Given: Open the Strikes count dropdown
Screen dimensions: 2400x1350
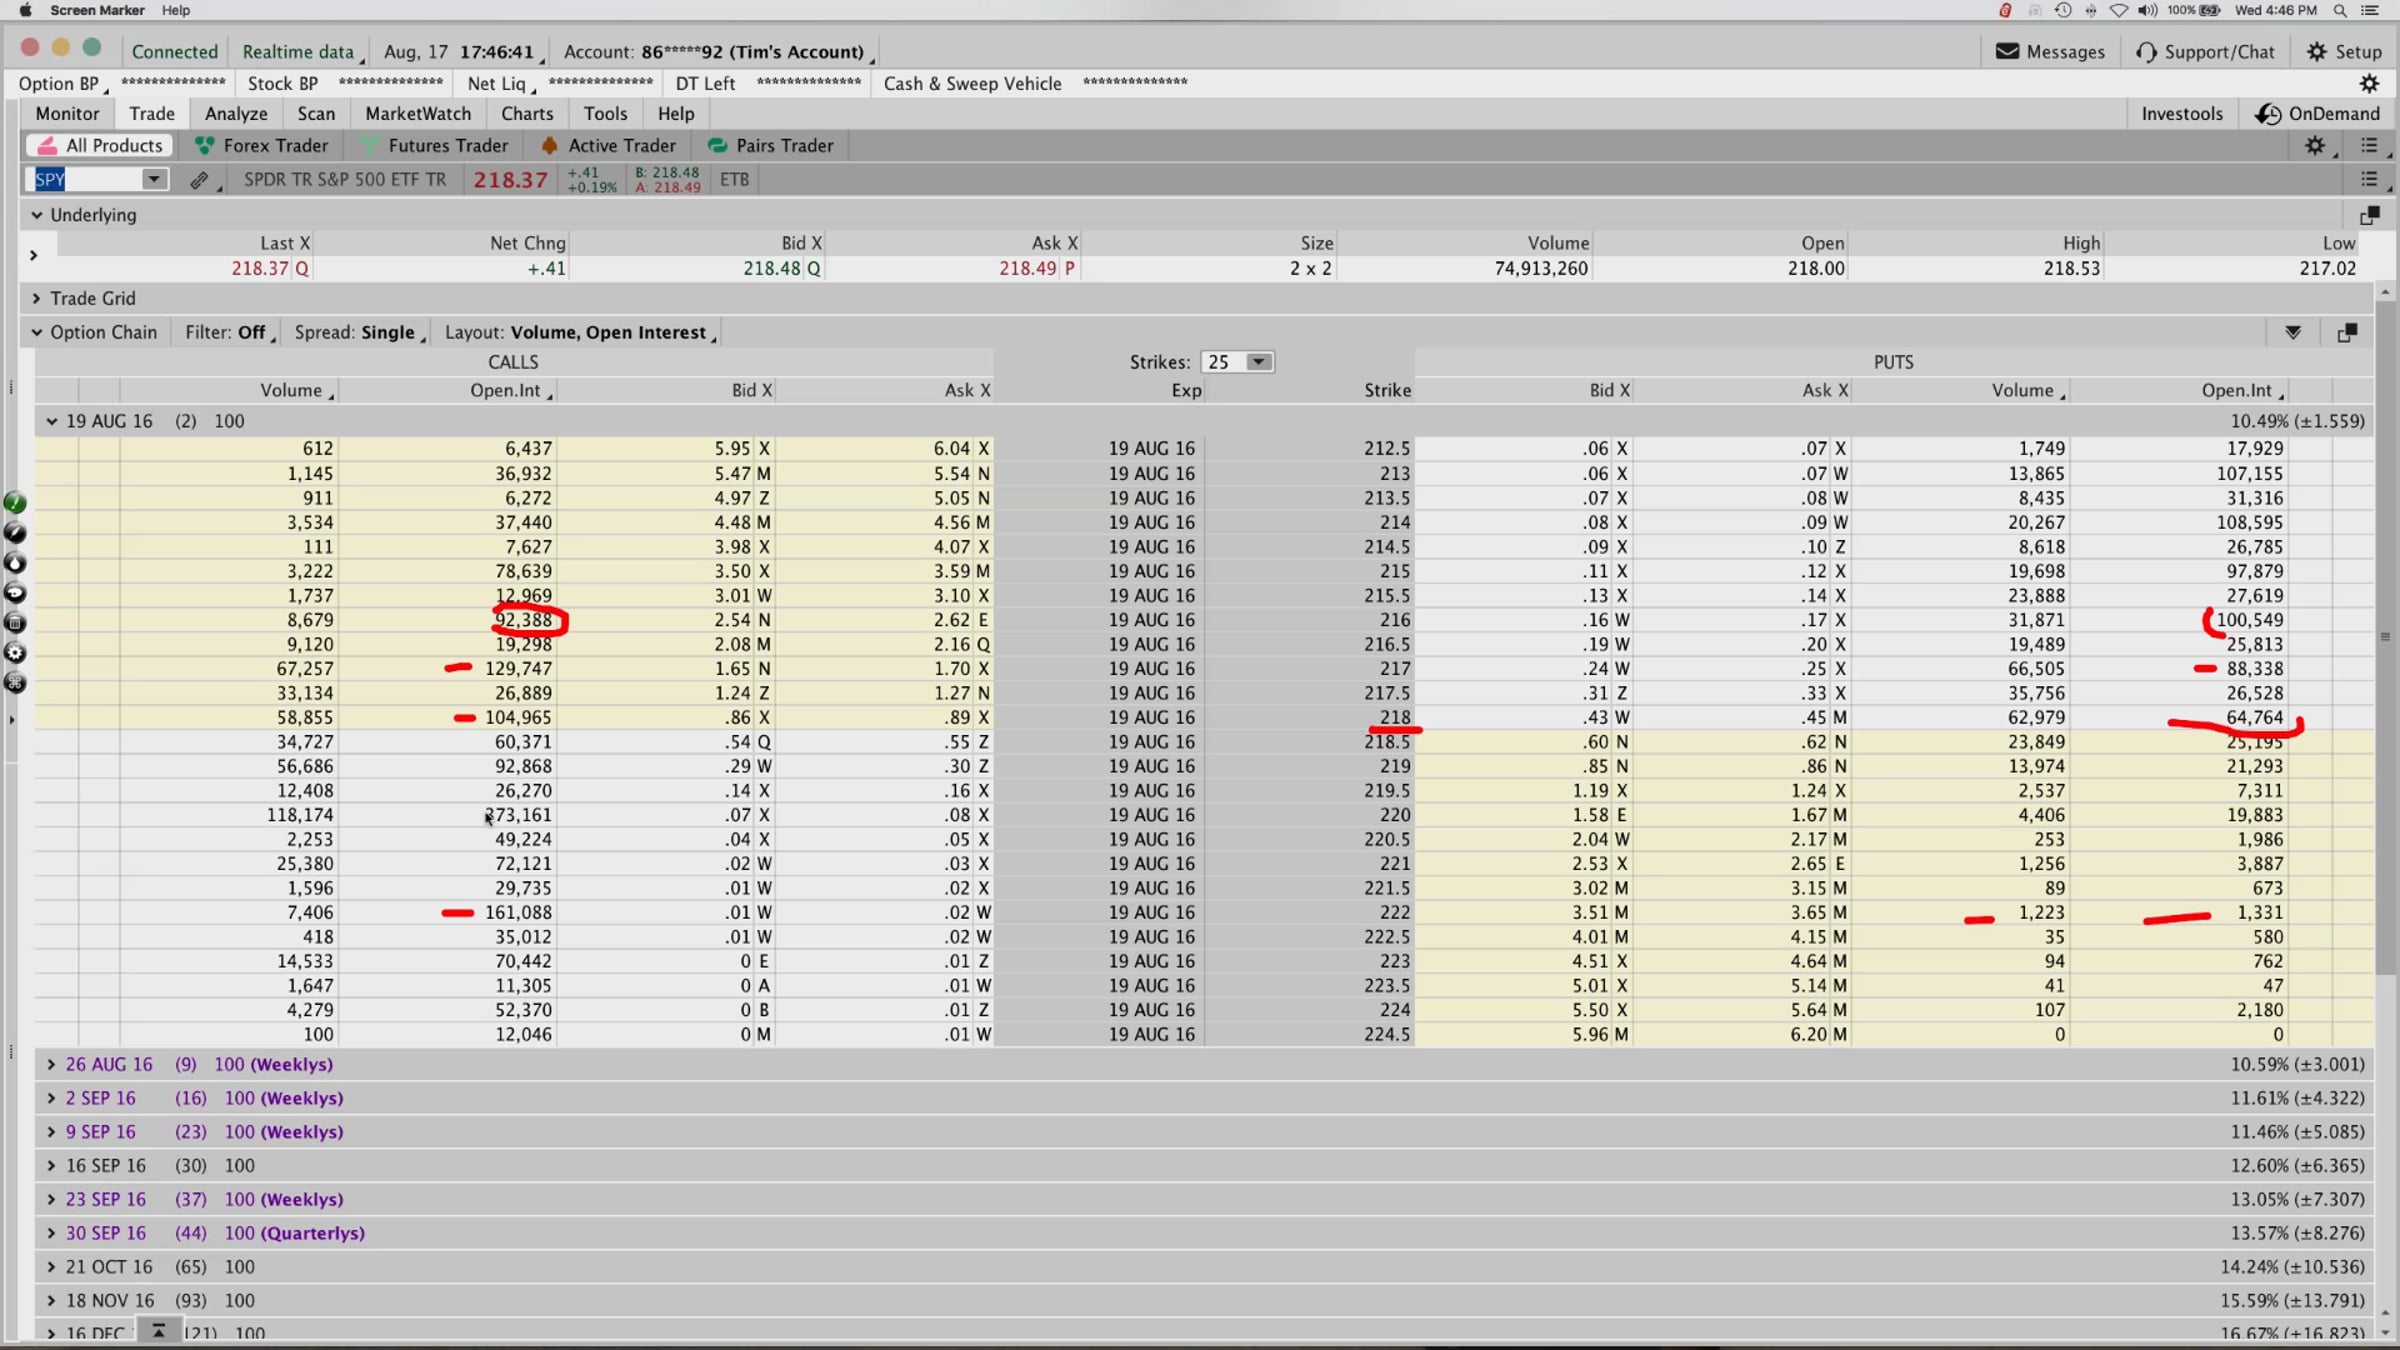Looking at the screenshot, I should [1259, 362].
